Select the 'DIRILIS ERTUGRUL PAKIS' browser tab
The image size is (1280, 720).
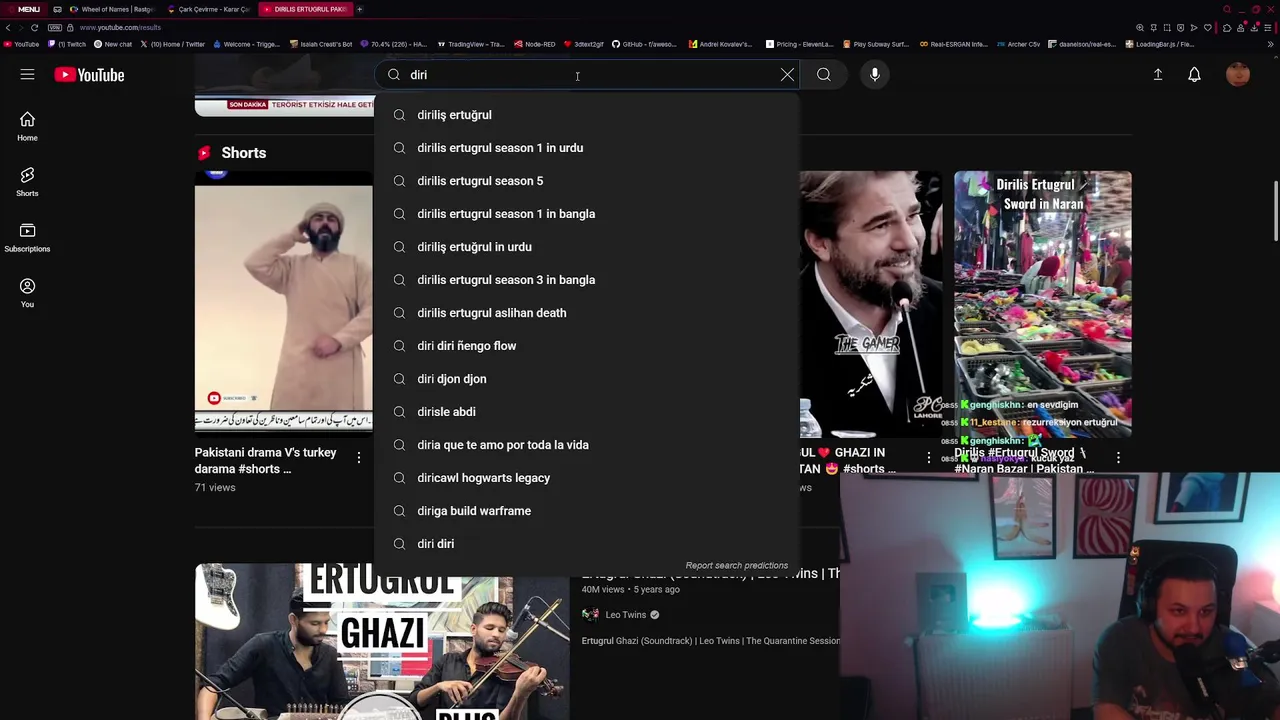(304, 9)
